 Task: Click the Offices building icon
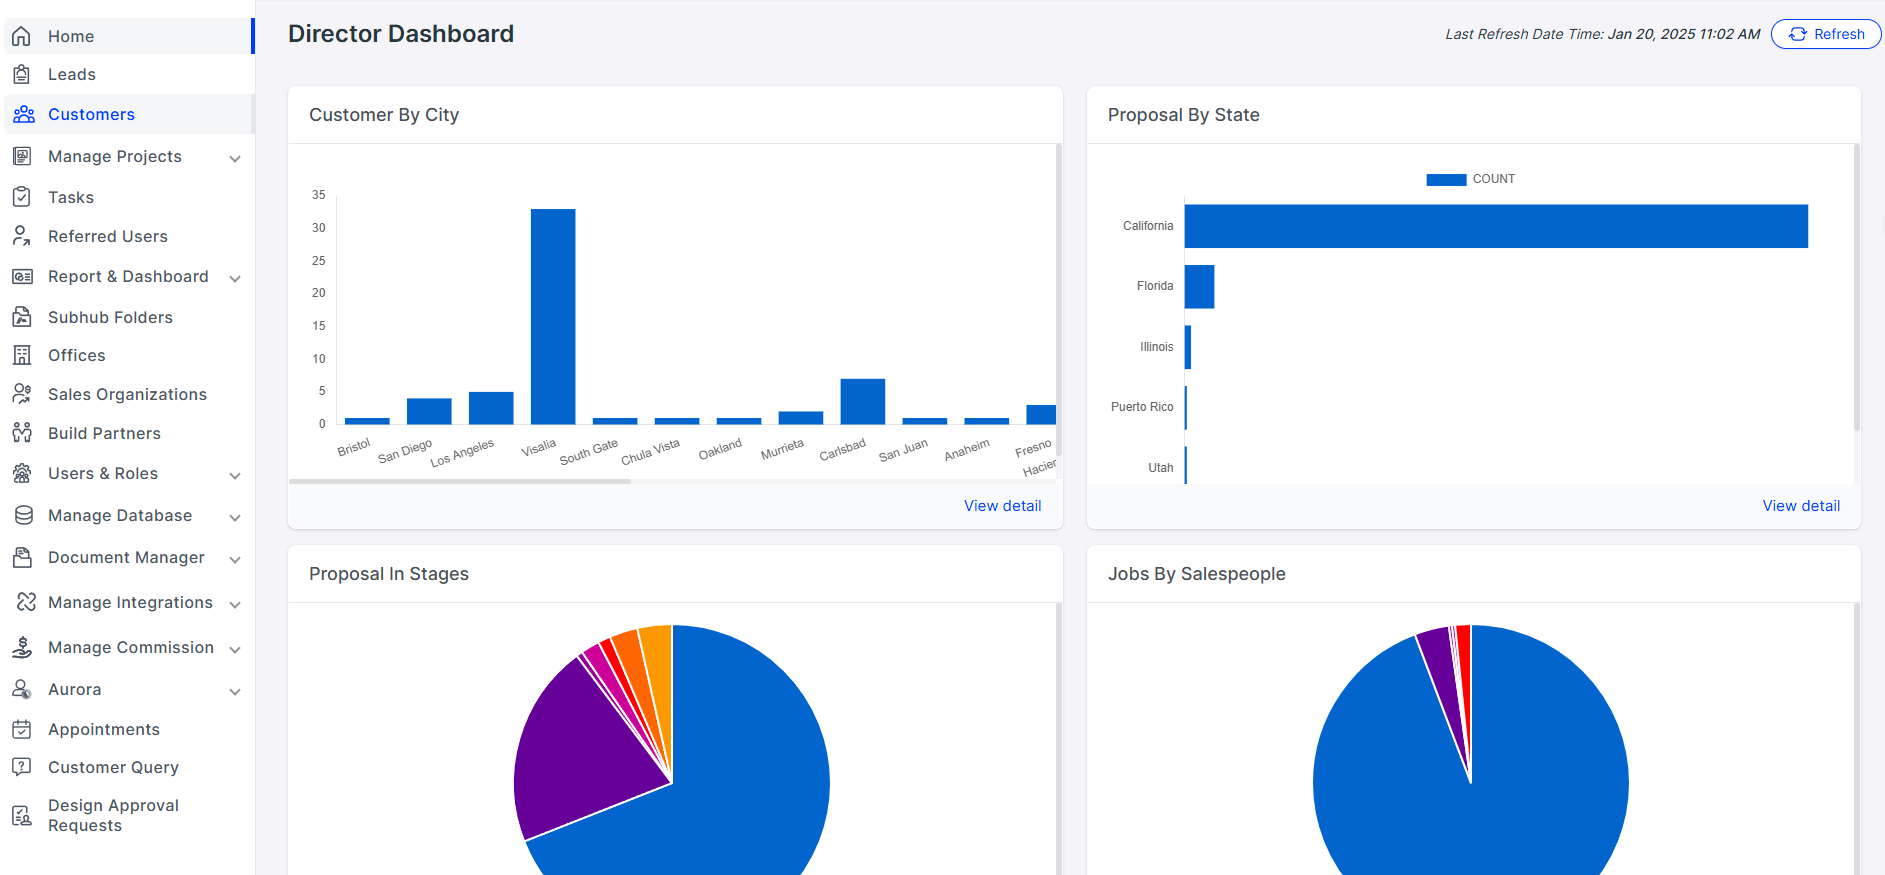pos(22,355)
